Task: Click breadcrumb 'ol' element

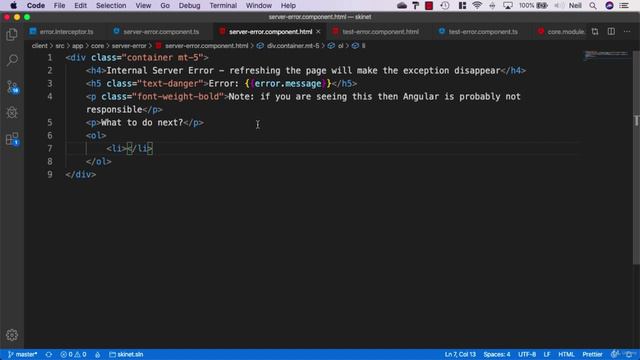Action: [340, 46]
